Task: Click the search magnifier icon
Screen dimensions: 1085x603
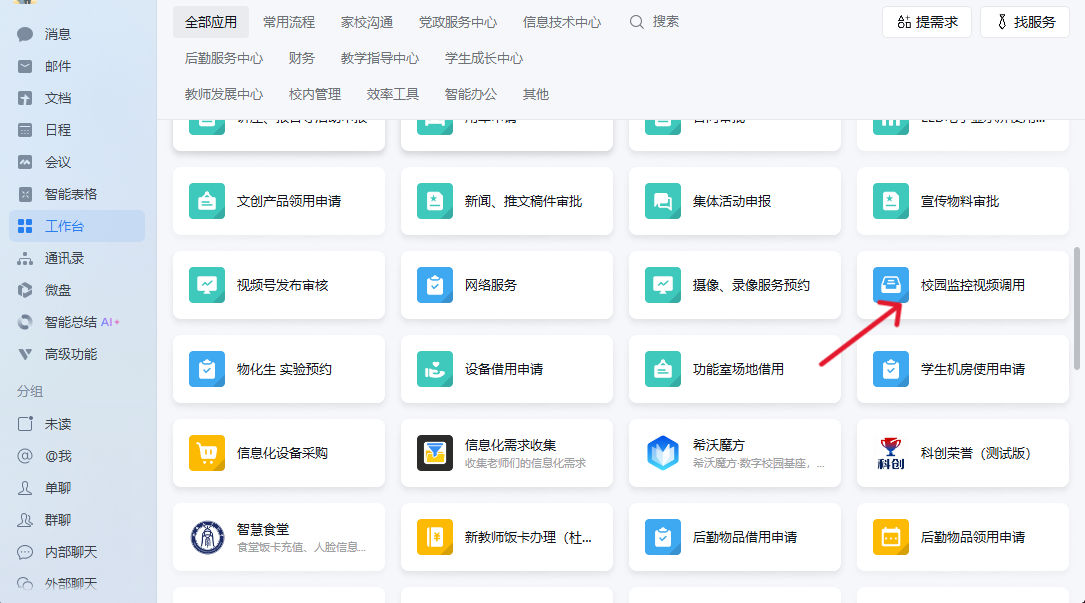Action: tap(636, 22)
